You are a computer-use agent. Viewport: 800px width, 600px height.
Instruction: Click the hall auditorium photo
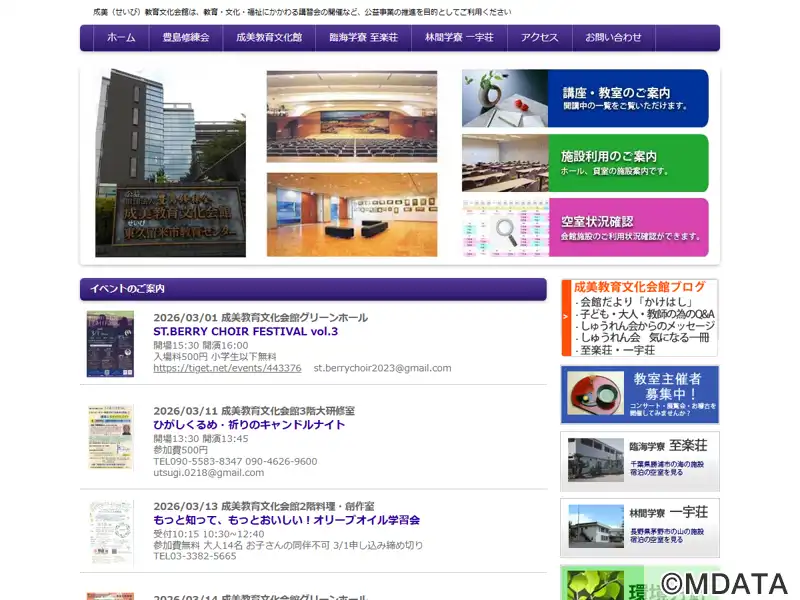click(351, 116)
